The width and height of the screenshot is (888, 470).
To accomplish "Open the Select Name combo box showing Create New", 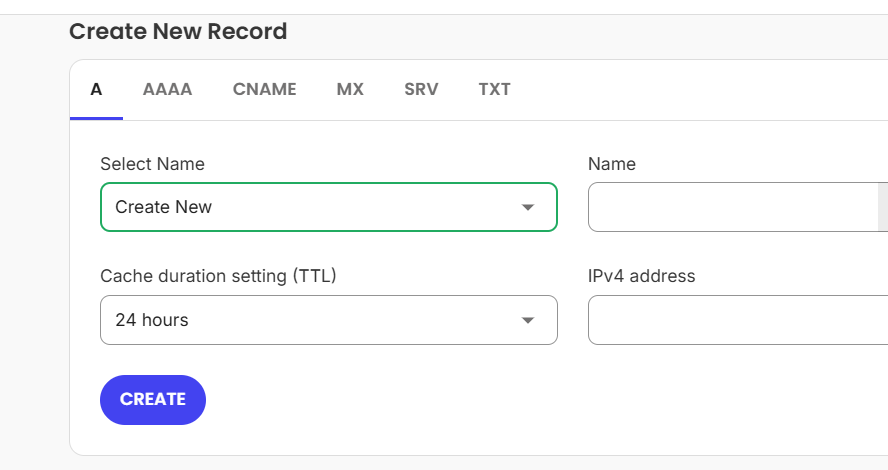I will (x=329, y=207).
